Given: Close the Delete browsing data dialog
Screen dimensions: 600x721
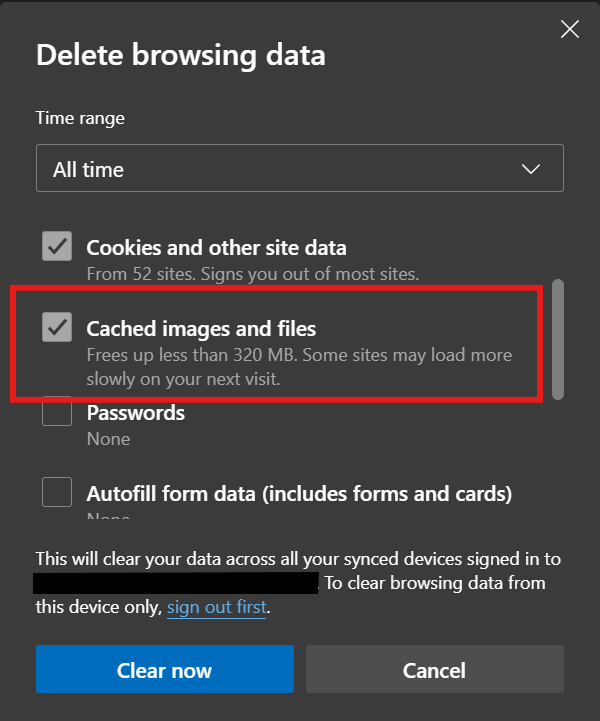Looking at the screenshot, I should (570, 29).
